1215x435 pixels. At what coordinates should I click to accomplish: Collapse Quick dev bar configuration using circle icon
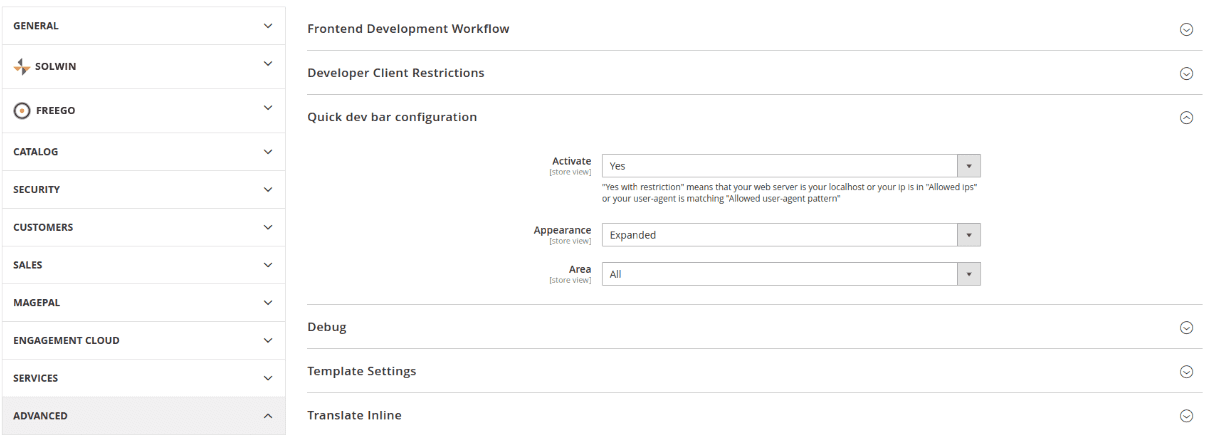pyautogui.click(x=1186, y=117)
